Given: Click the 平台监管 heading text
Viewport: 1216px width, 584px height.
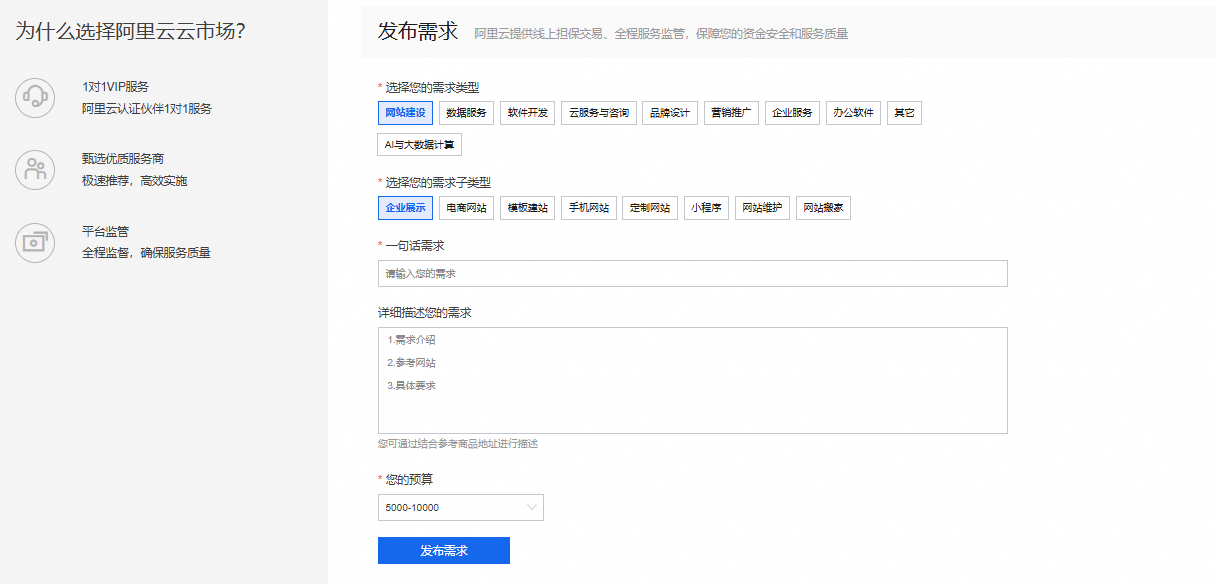Looking at the screenshot, I should click(x=105, y=231).
